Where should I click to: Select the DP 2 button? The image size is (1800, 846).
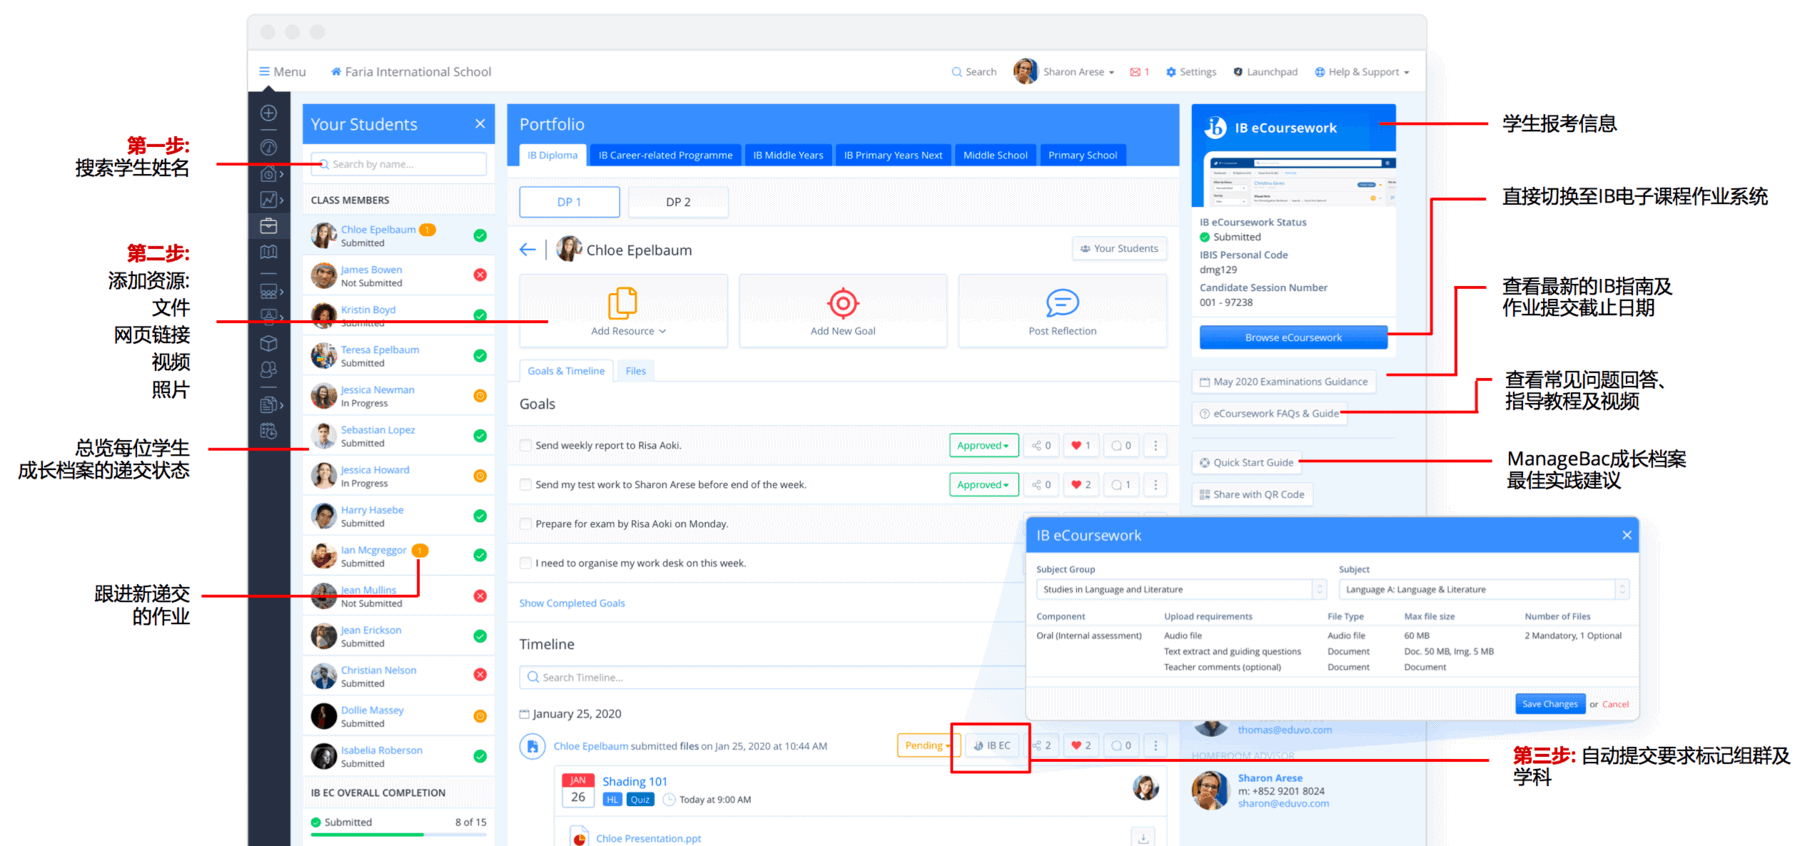coord(678,202)
